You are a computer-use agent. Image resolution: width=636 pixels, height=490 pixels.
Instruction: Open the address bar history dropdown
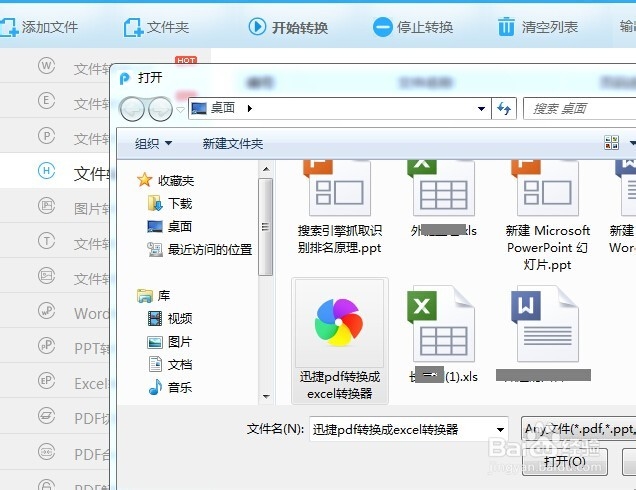click(481, 108)
